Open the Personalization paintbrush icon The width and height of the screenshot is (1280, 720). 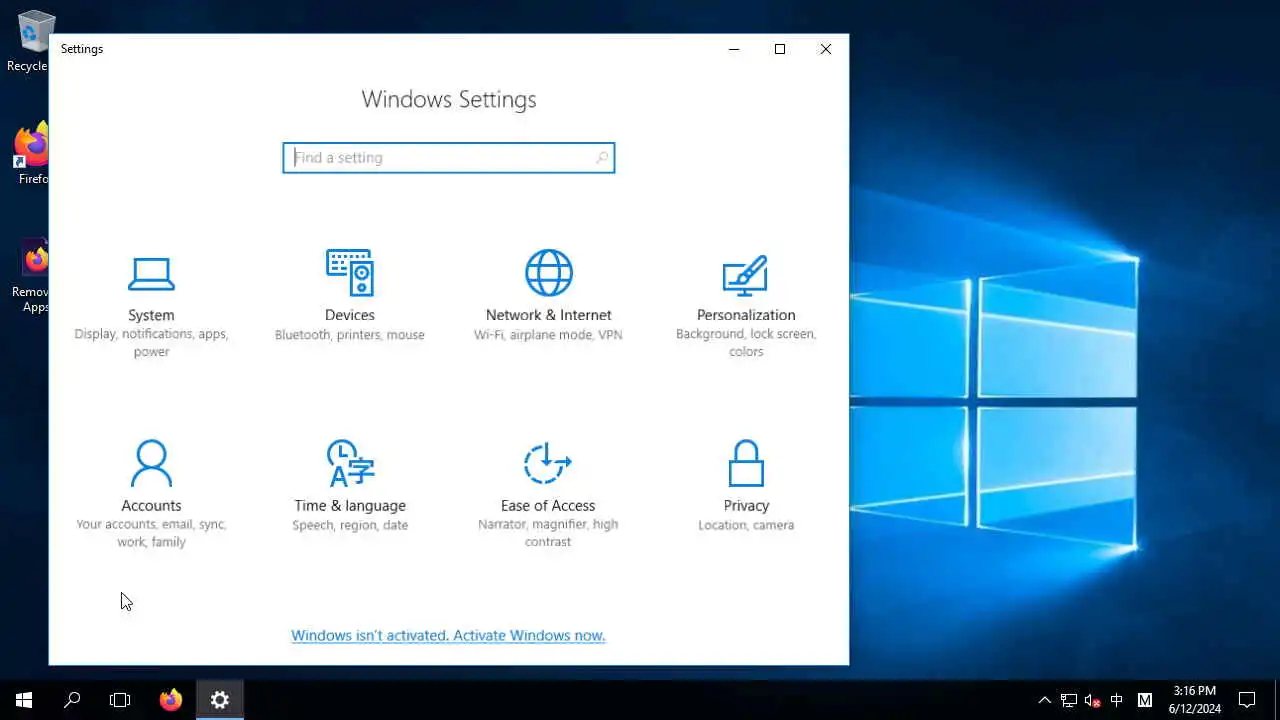point(745,275)
